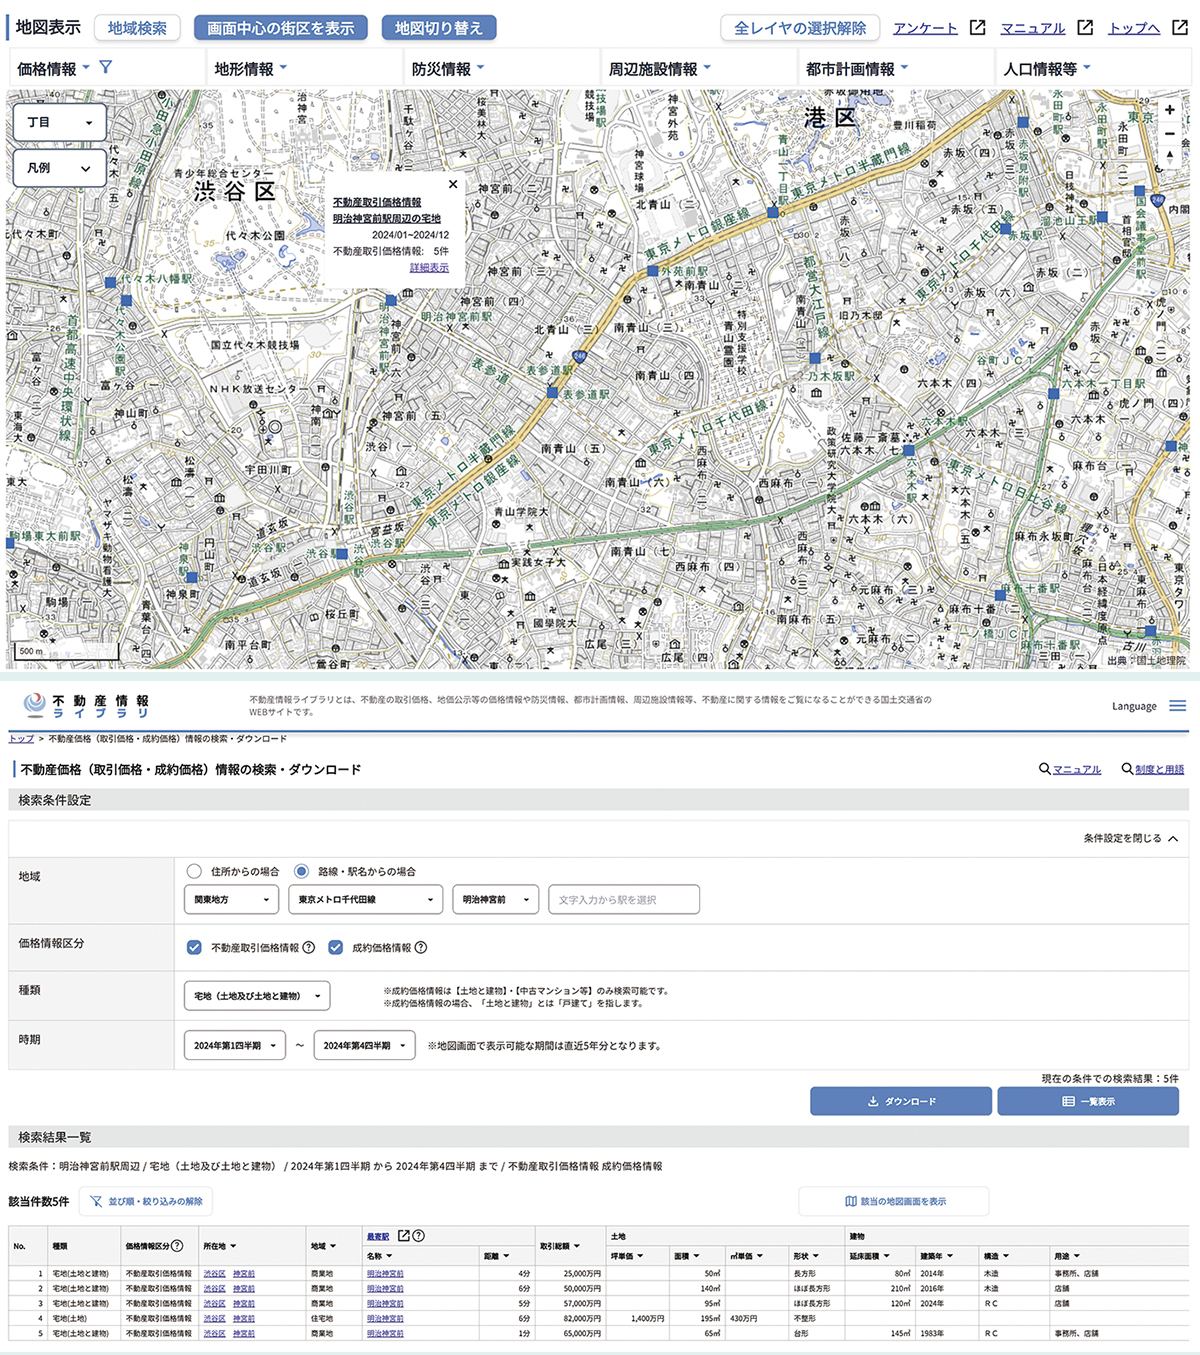Select the 住所からの場合 radio button
The image size is (1200, 1355).
pos(194,871)
